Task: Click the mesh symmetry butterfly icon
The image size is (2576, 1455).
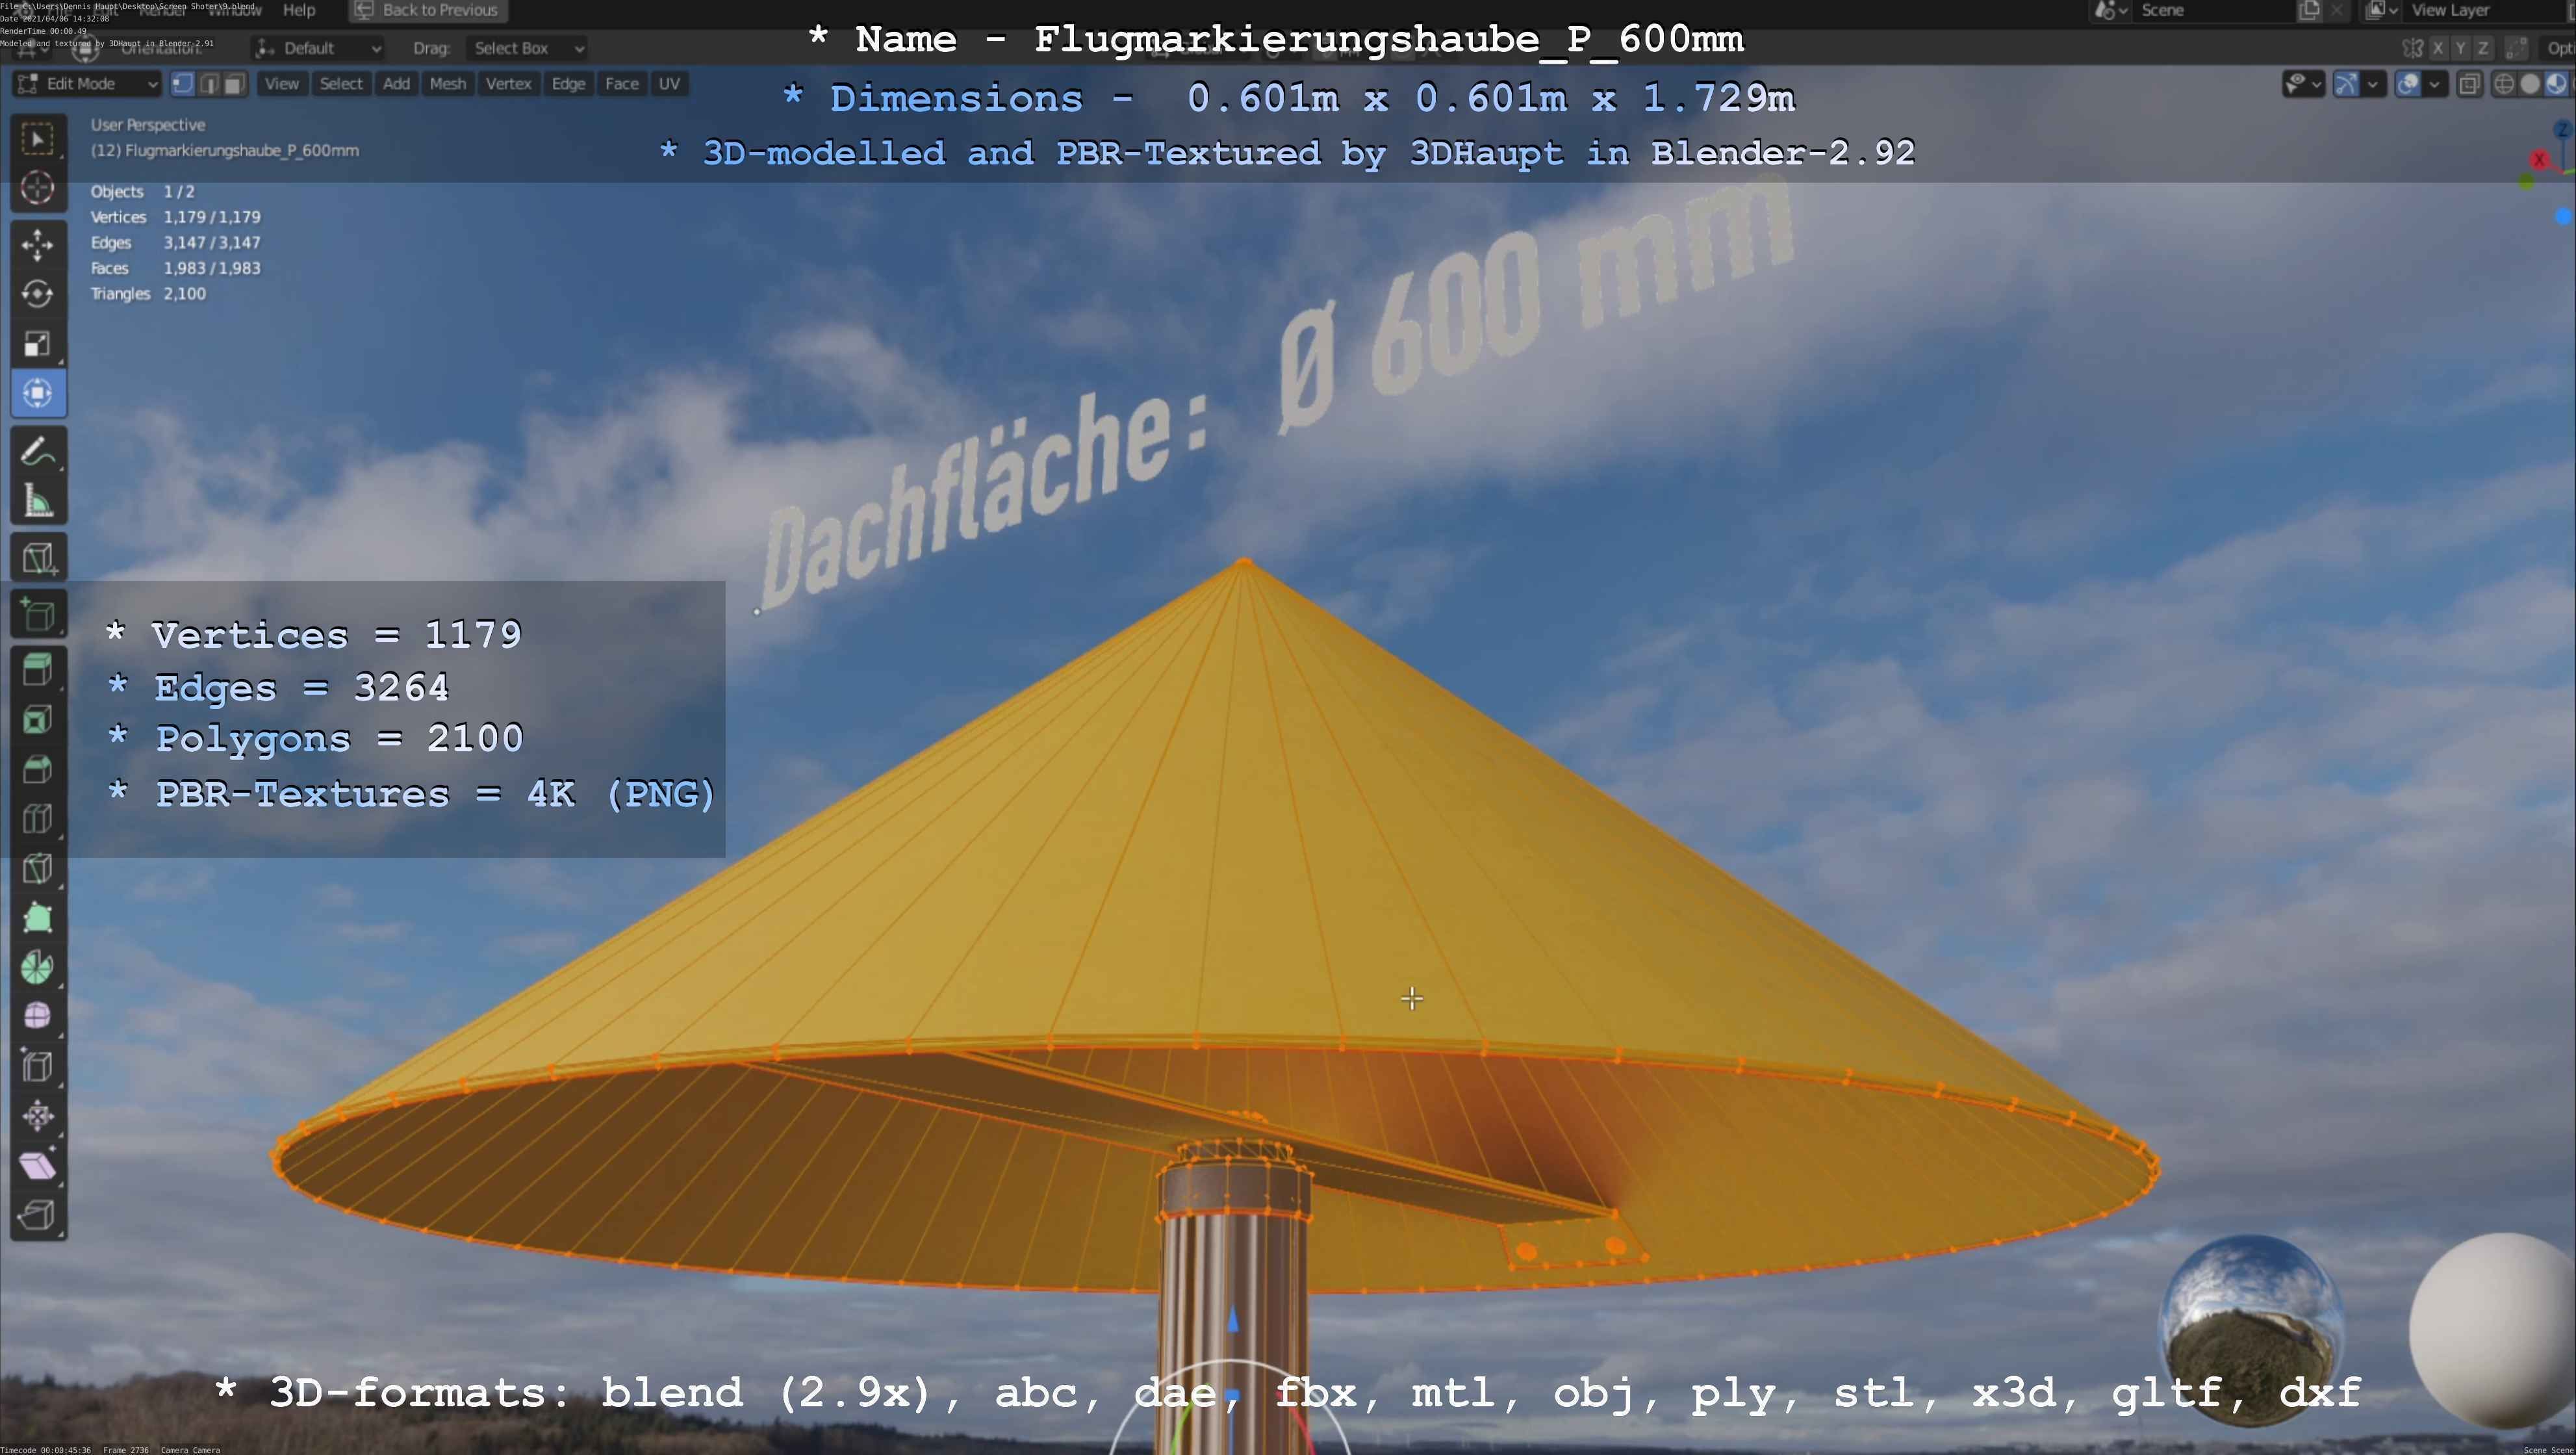Action: click(2413, 48)
